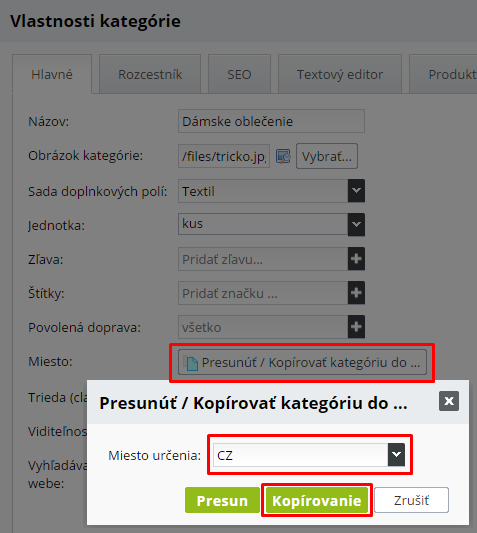The image size is (477, 533).
Task: Click the Zrušiť button
Action: 411,500
